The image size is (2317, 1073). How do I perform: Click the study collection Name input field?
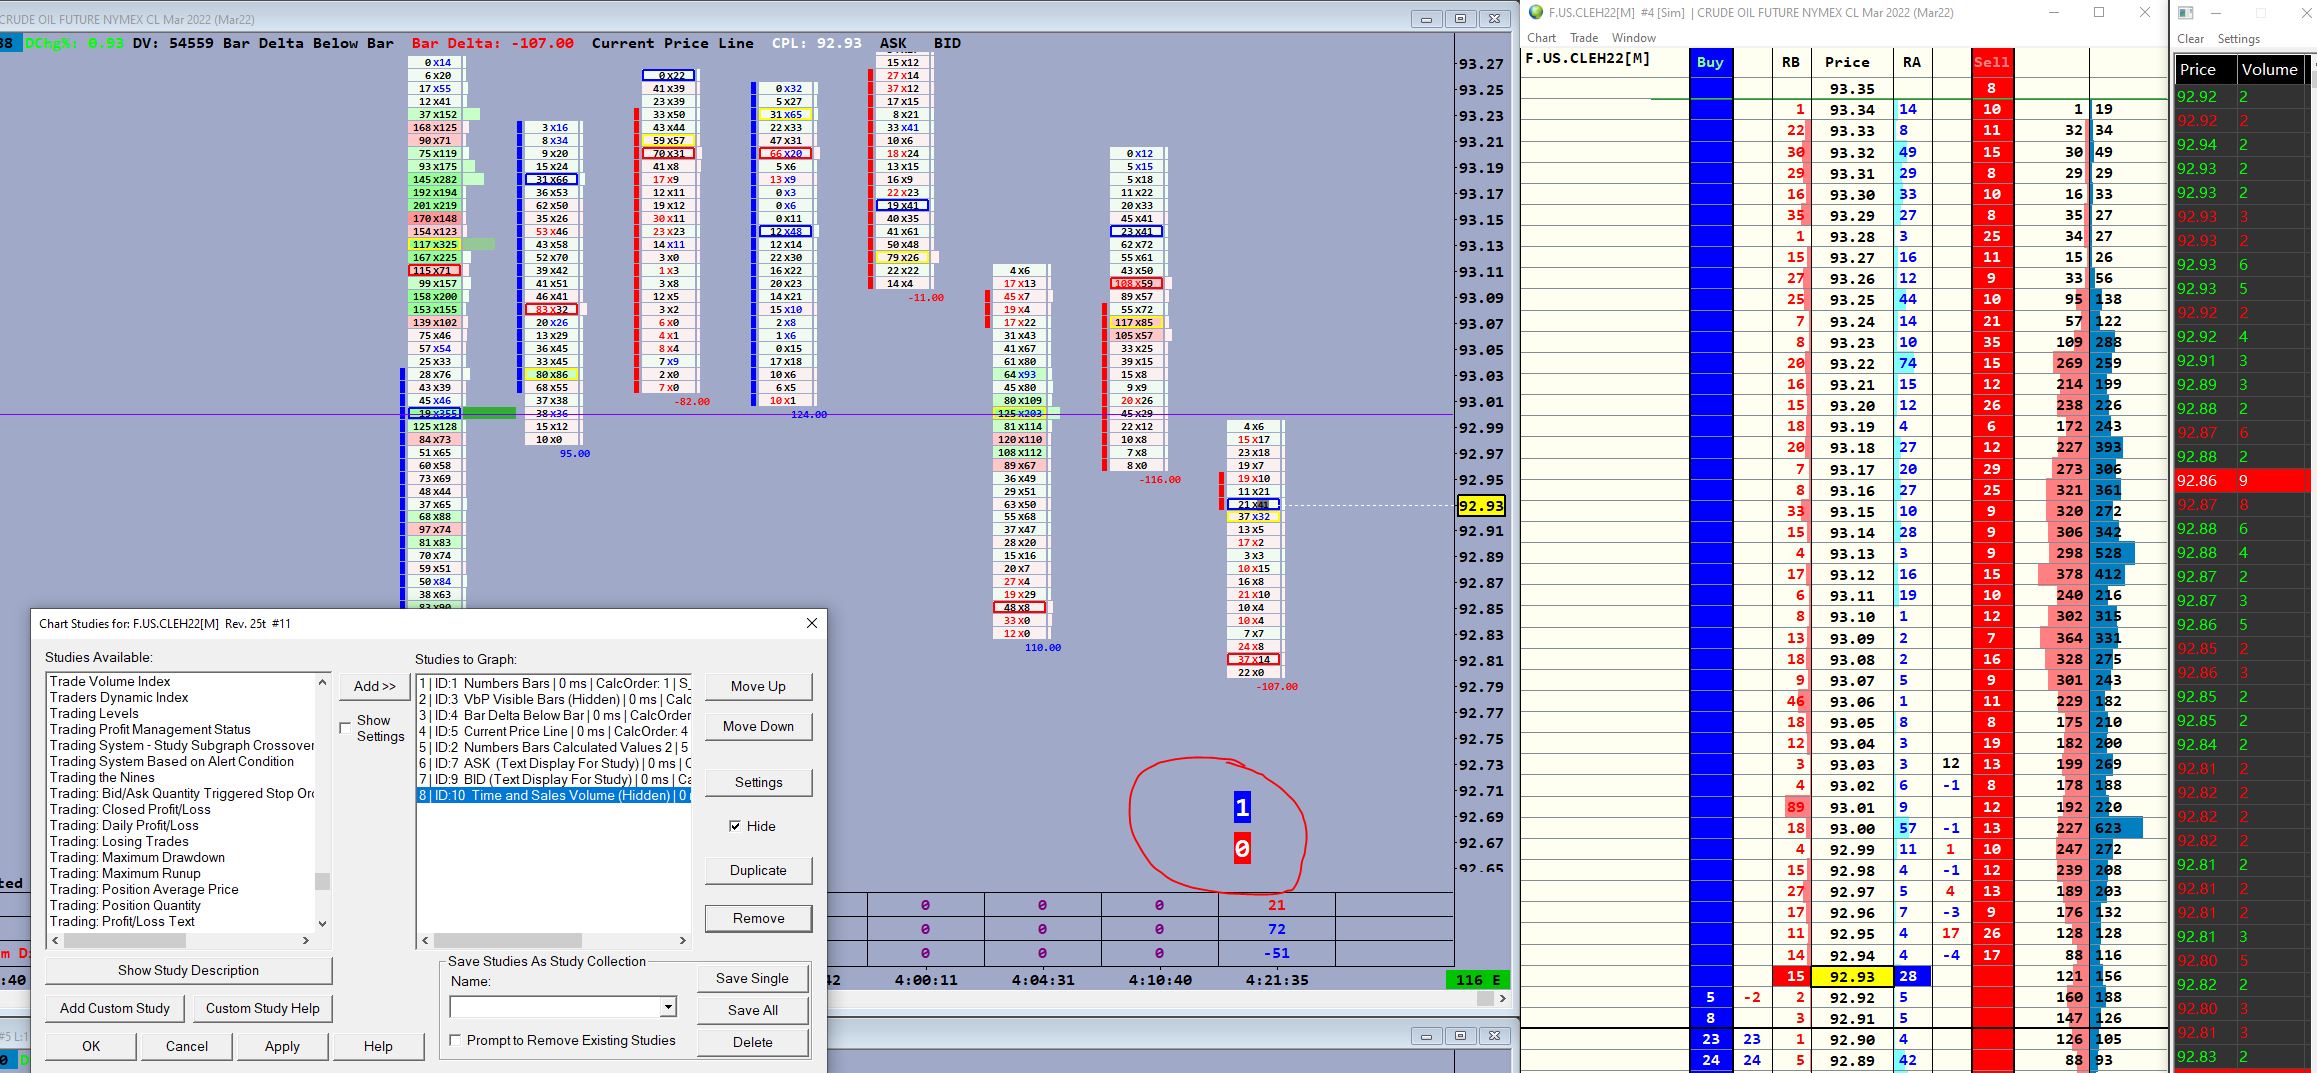pyautogui.click(x=555, y=1006)
